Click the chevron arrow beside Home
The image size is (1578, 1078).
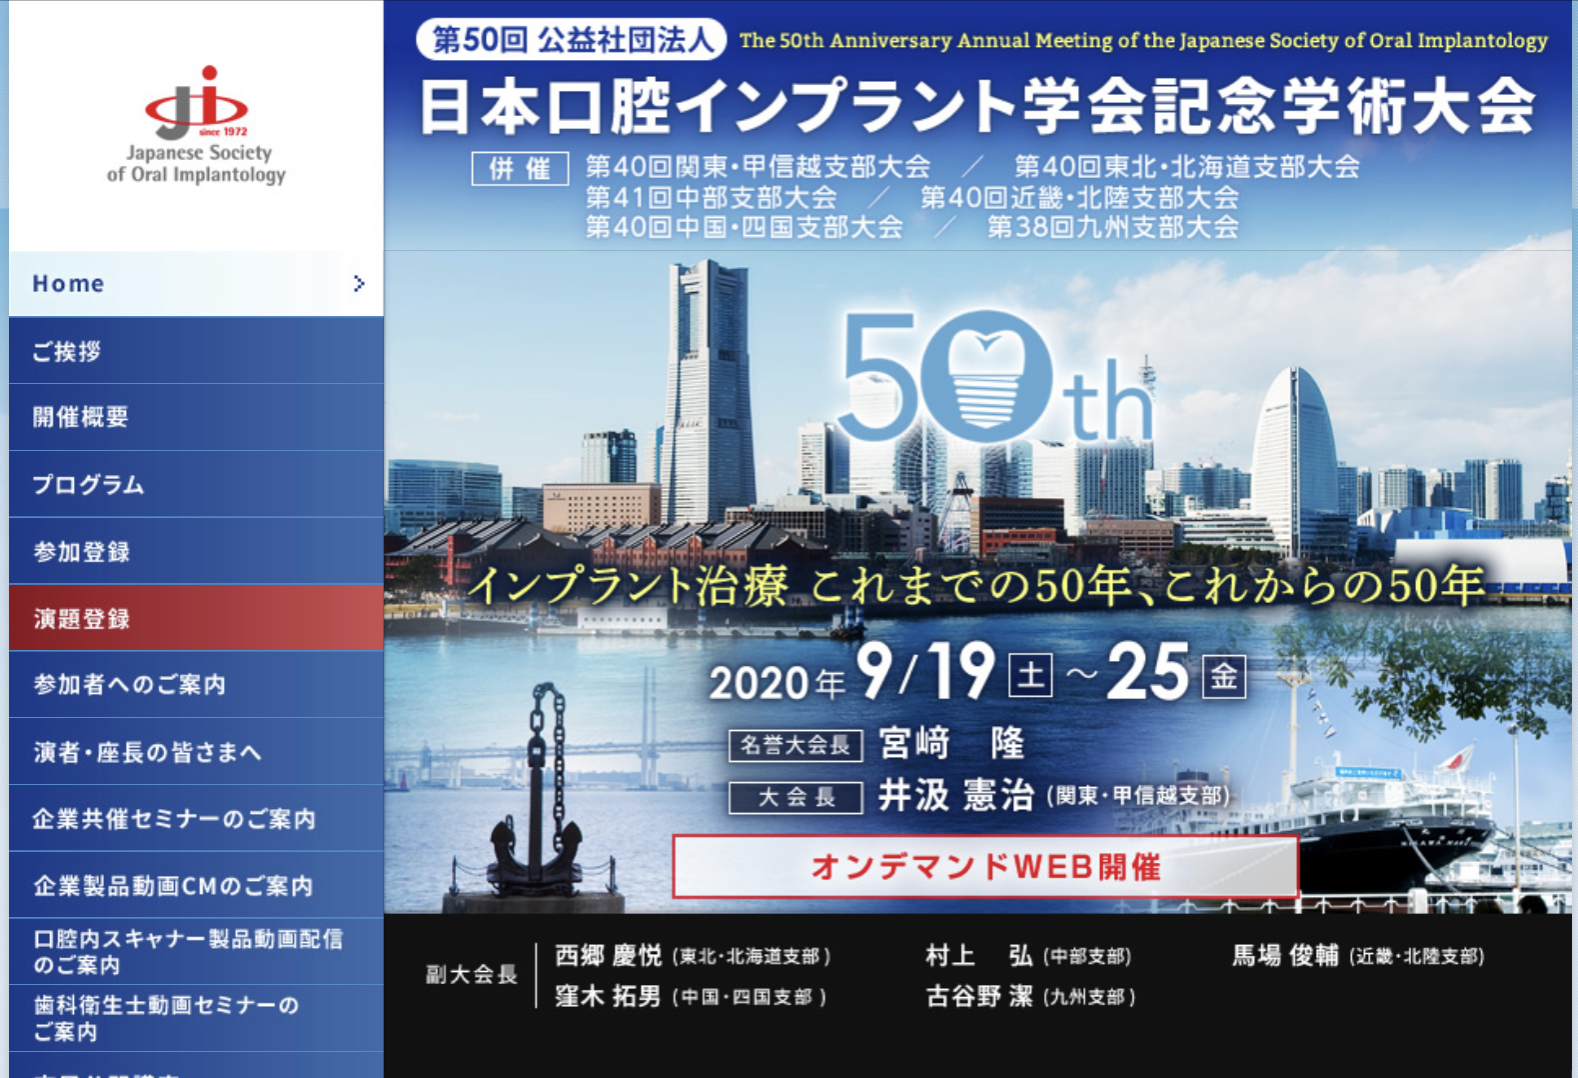click(x=359, y=284)
